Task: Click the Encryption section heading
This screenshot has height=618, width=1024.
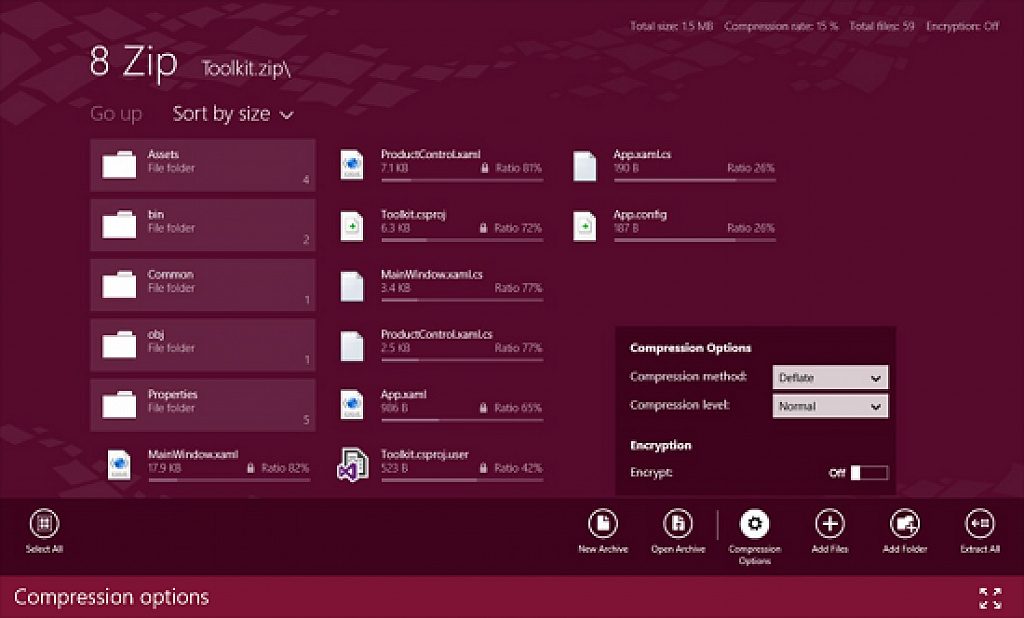Action: point(660,446)
